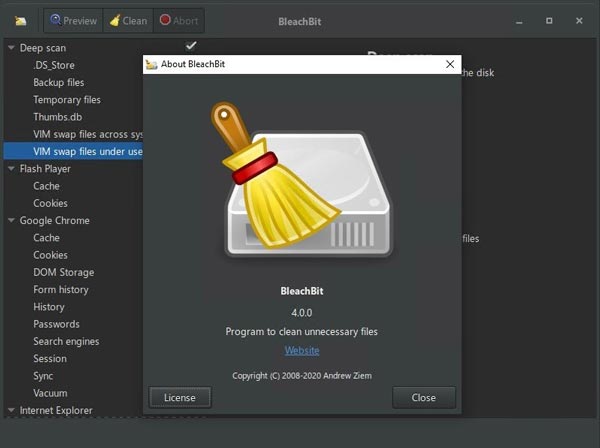600x448 pixels.
Task: Select Cookies under Flash Player
Action: point(50,203)
